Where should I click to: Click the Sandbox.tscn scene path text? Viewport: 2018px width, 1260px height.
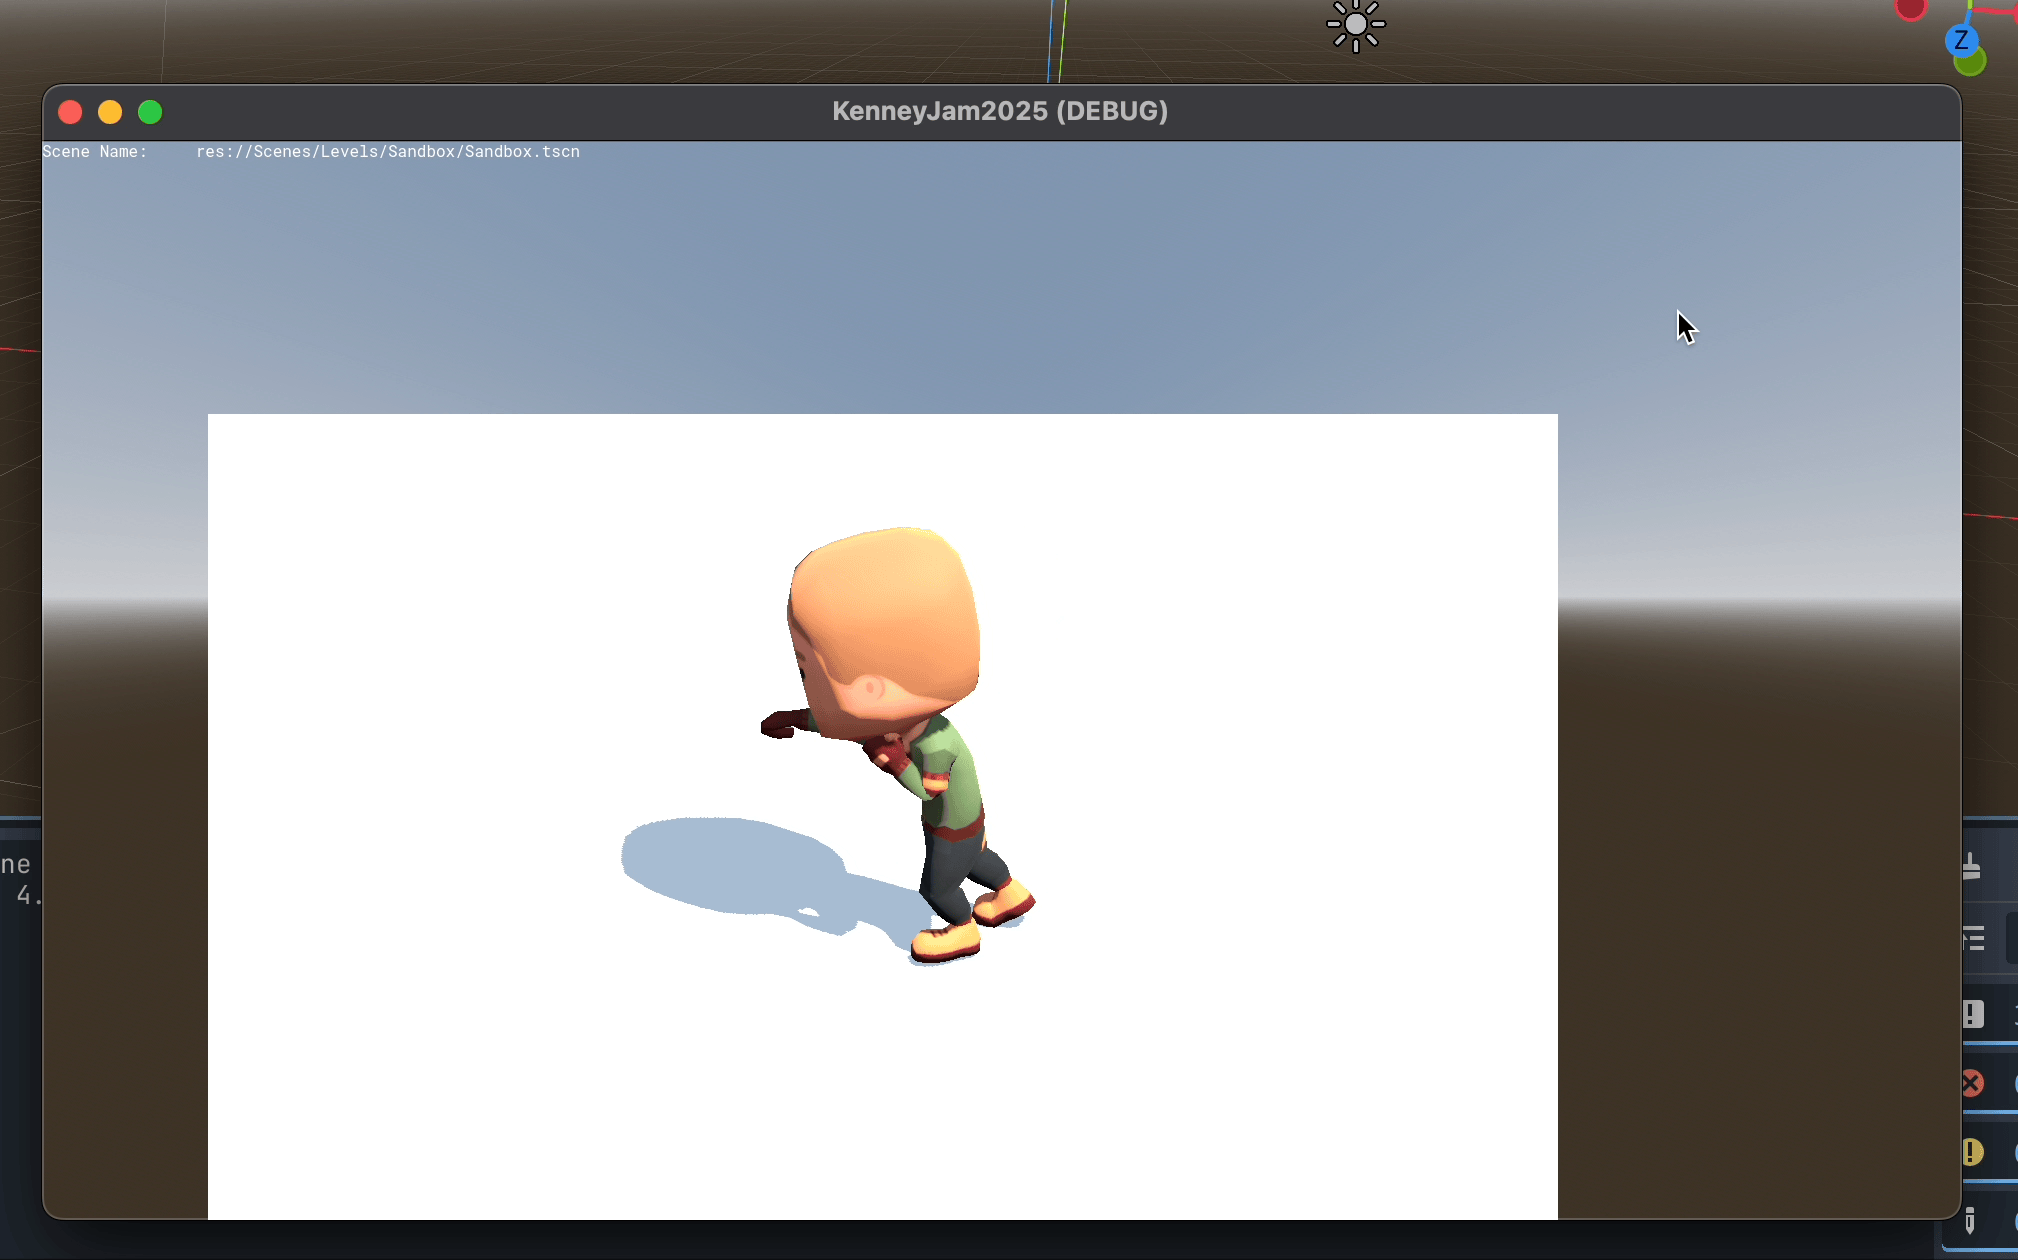click(388, 152)
